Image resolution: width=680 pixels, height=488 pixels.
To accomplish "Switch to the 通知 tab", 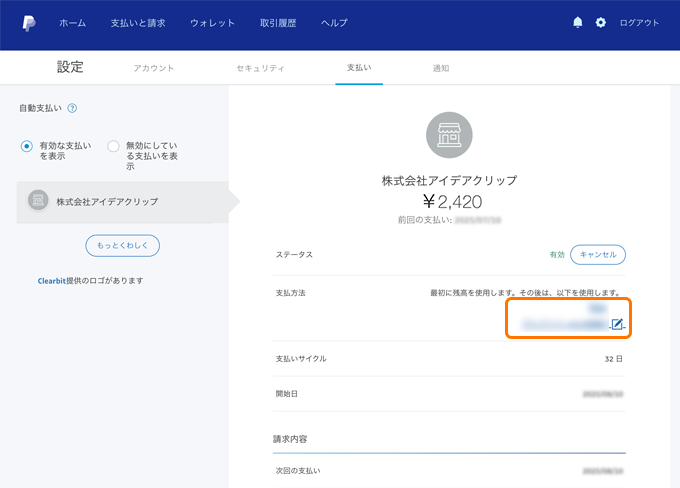I will [441, 68].
